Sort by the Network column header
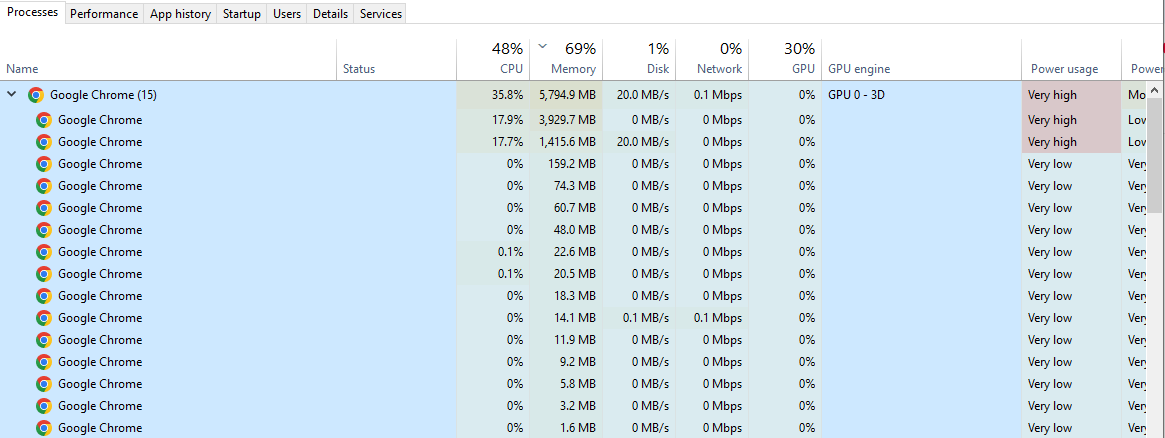The width and height of the screenshot is (1165, 438). [x=711, y=59]
